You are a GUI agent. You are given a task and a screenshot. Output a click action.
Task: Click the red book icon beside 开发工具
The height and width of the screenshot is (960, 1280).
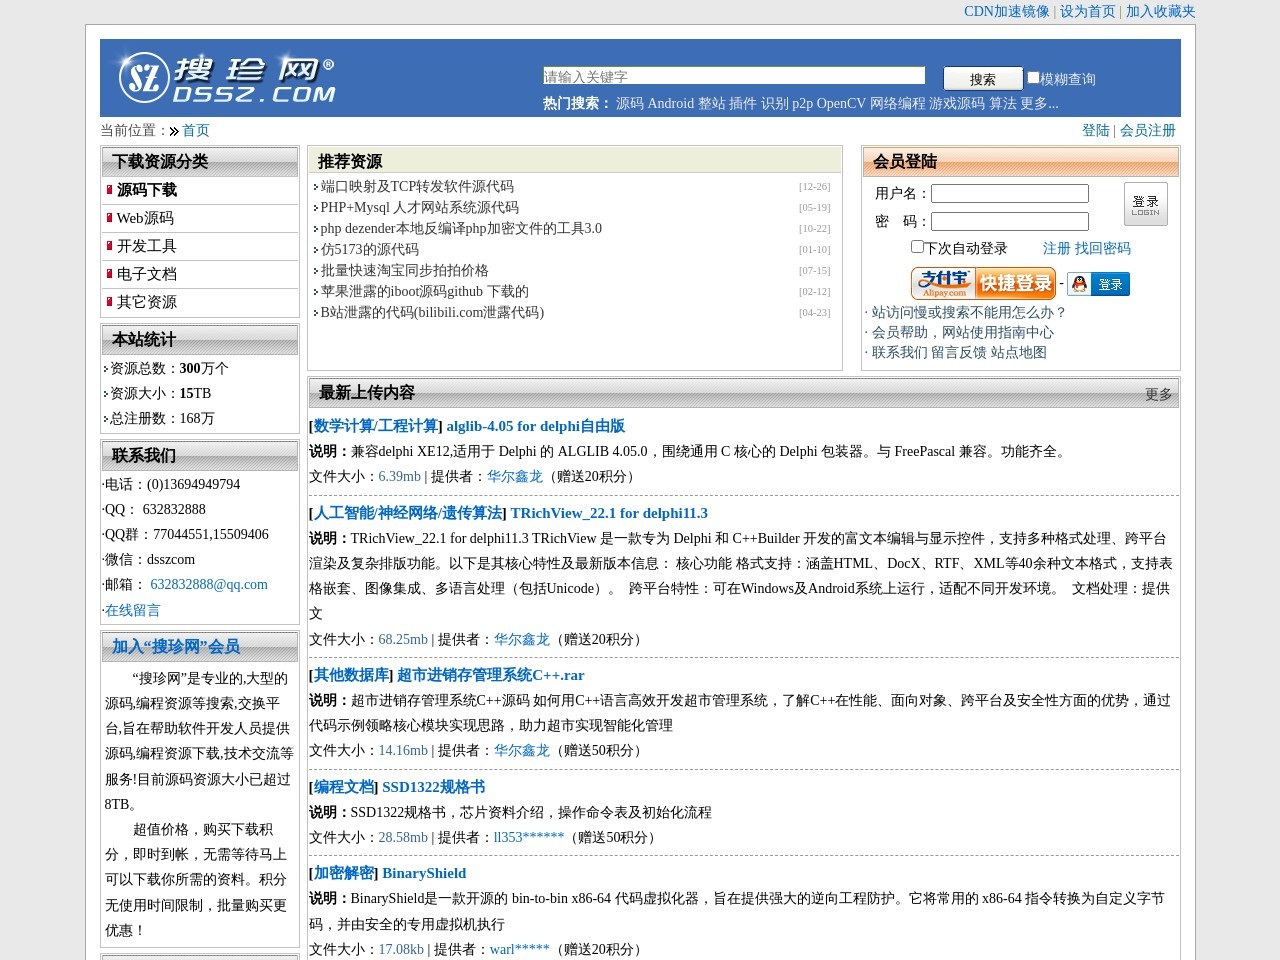[110, 245]
